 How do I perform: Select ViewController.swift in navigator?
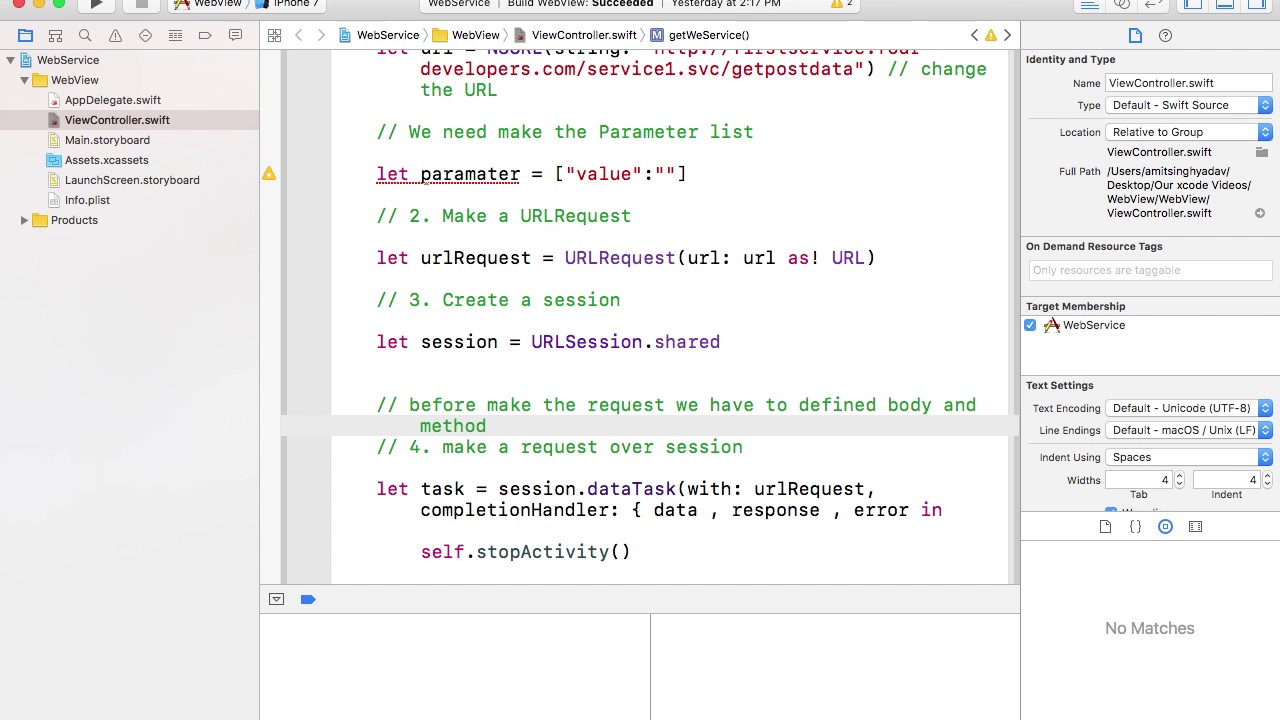click(x=117, y=120)
